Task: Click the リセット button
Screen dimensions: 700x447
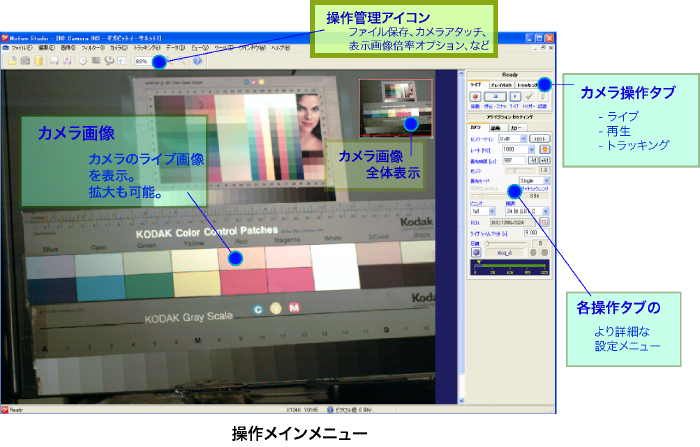Action: point(540,139)
